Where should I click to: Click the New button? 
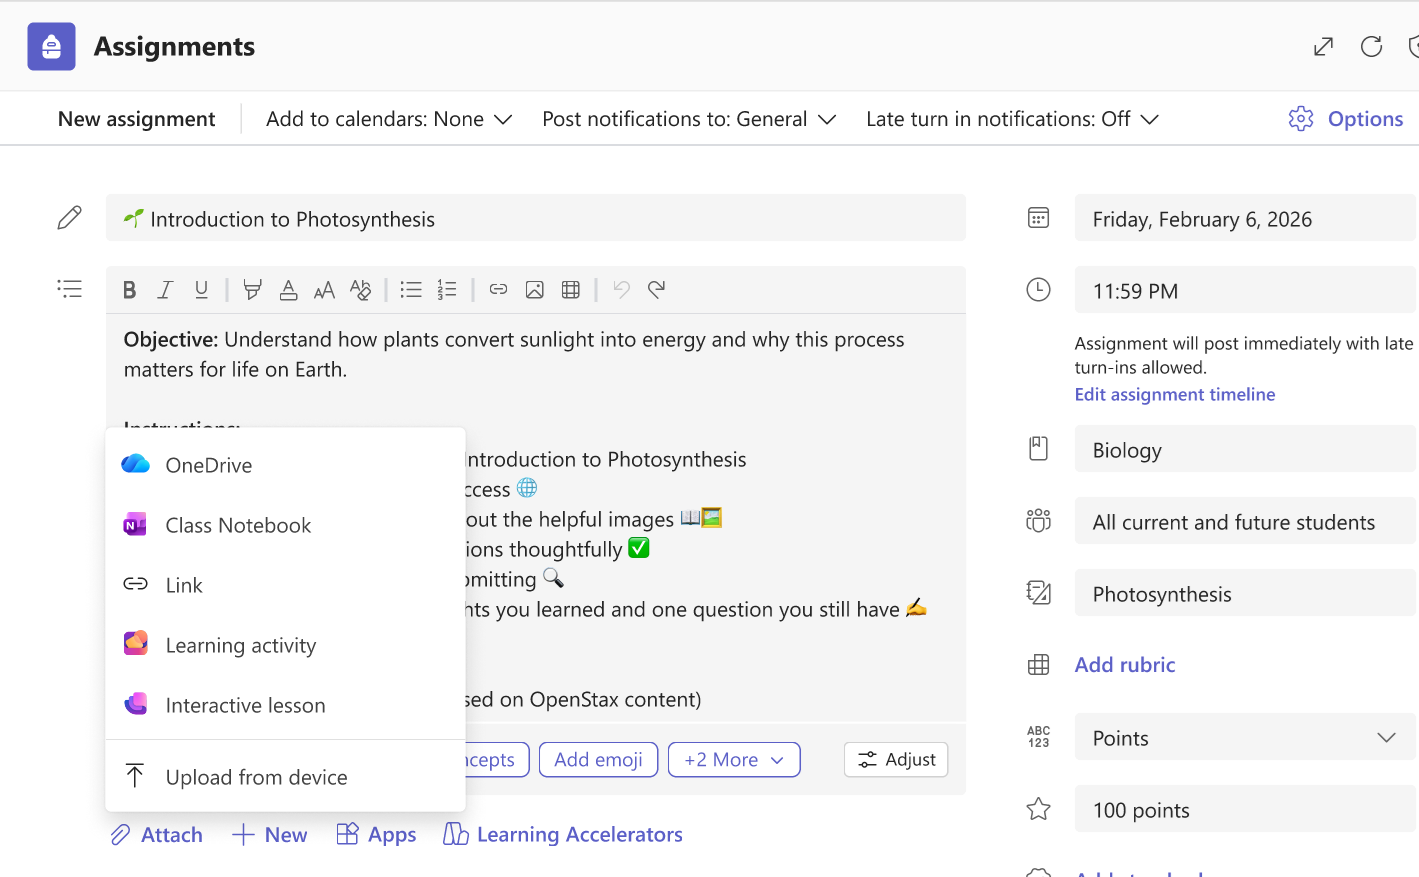(x=269, y=834)
